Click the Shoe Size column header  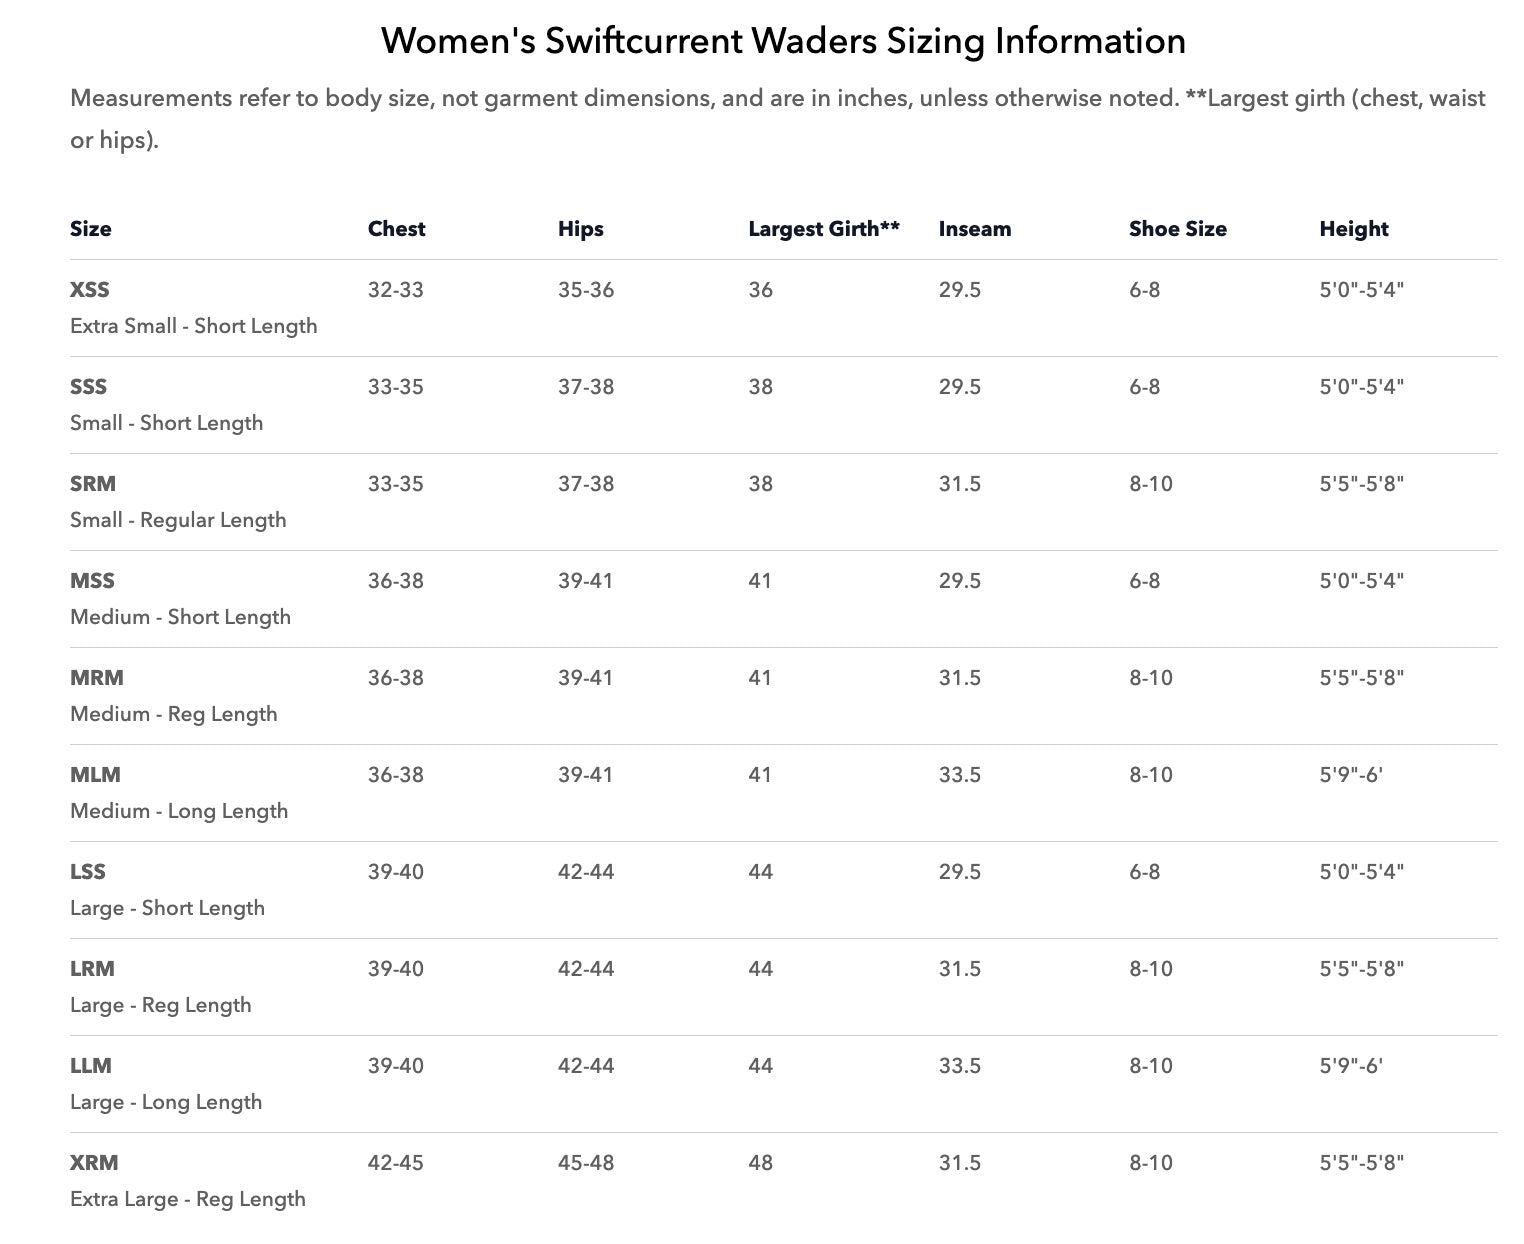pos(1178,229)
